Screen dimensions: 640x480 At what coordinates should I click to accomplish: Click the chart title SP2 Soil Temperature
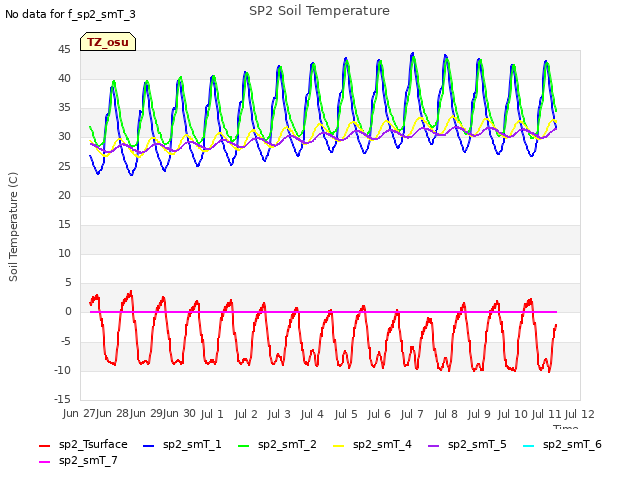(320, 11)
